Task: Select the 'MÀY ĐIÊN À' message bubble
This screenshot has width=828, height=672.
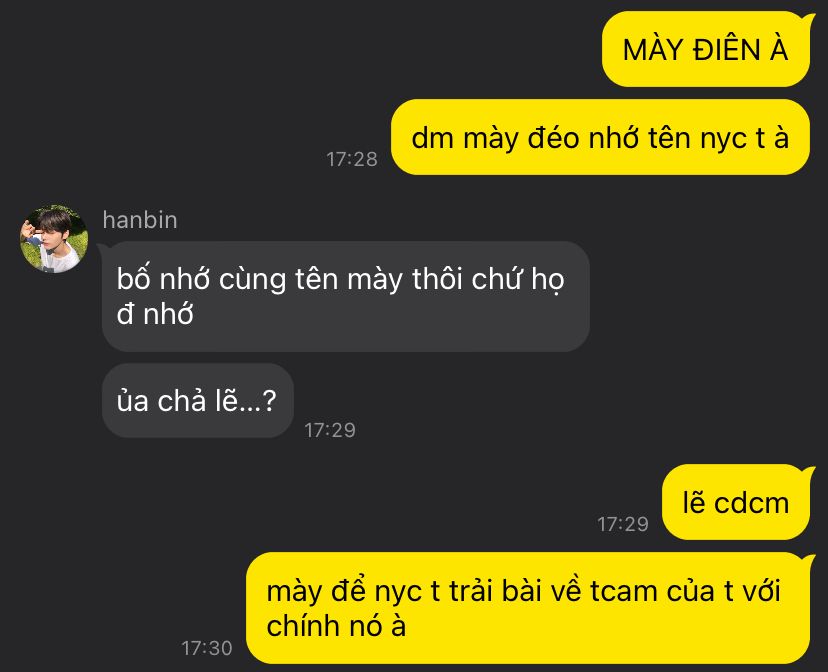Action: (x=705, y=49)
